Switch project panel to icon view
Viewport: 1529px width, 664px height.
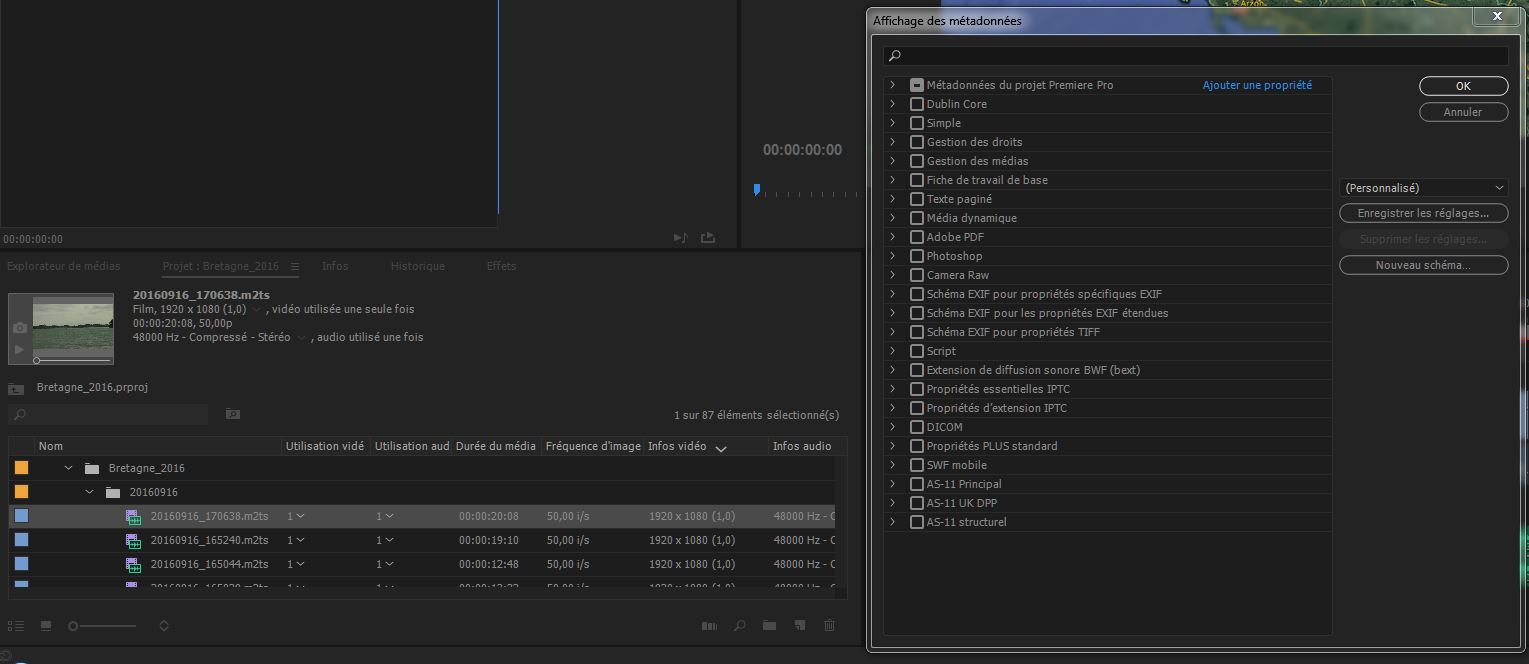[x=46, y=626]
